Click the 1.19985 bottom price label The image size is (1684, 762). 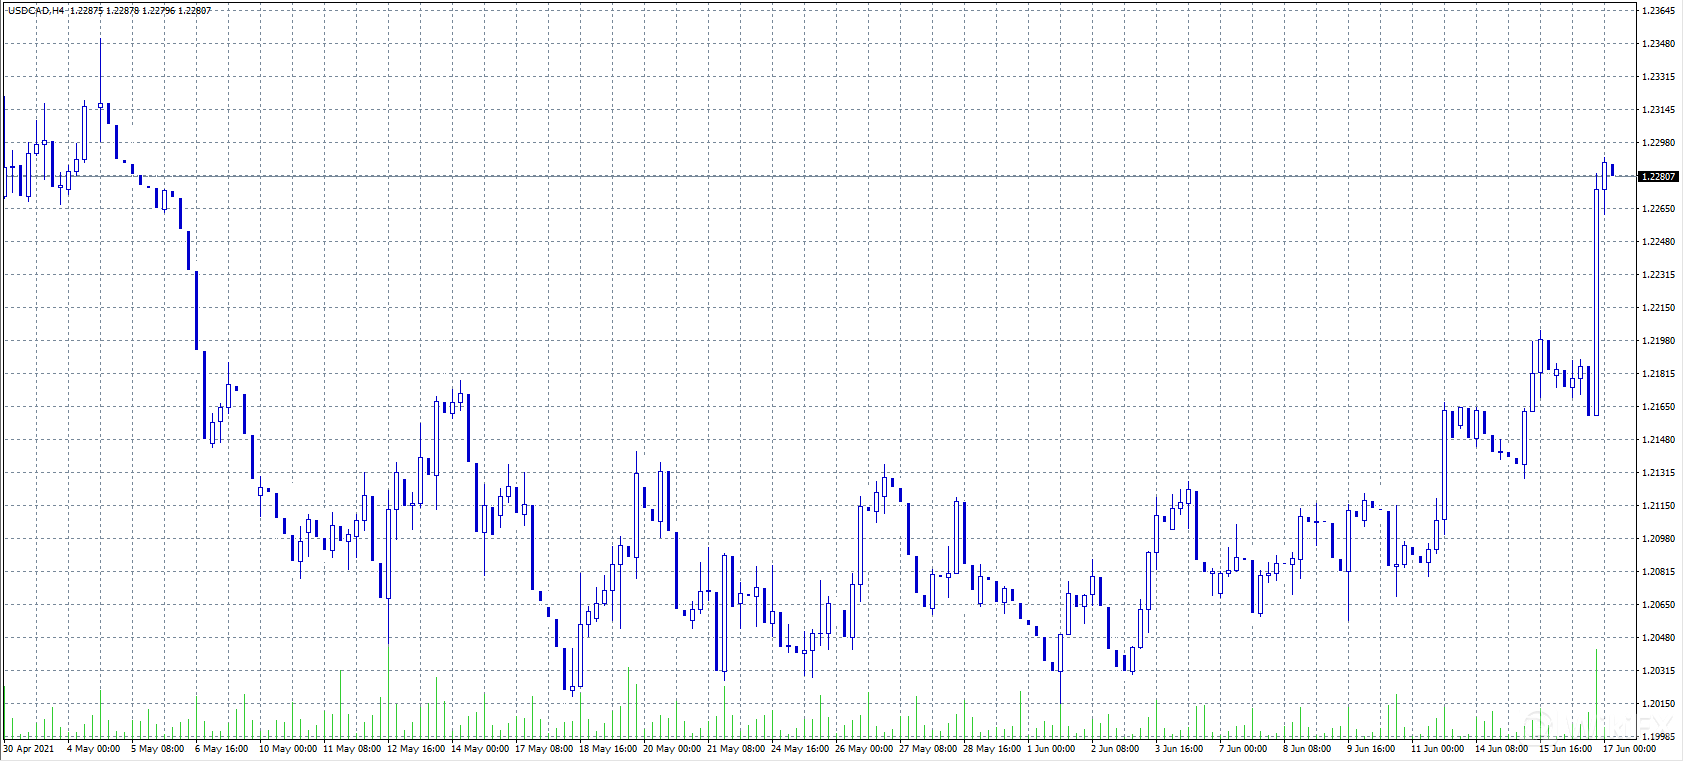(1658, 736)
